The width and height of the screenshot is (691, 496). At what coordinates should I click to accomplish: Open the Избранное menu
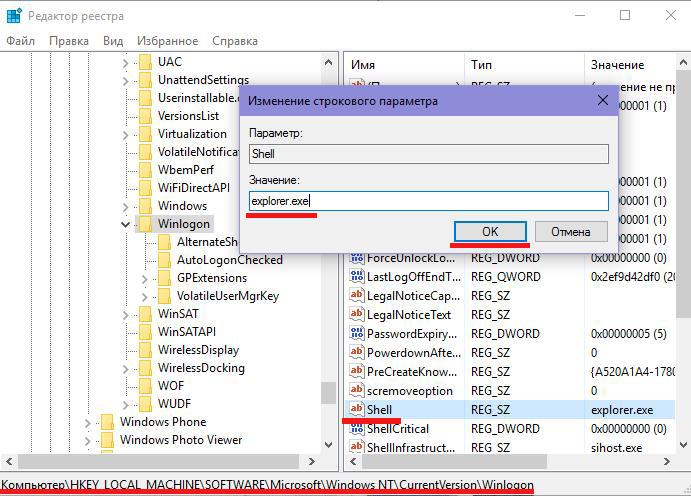point(167,41)
